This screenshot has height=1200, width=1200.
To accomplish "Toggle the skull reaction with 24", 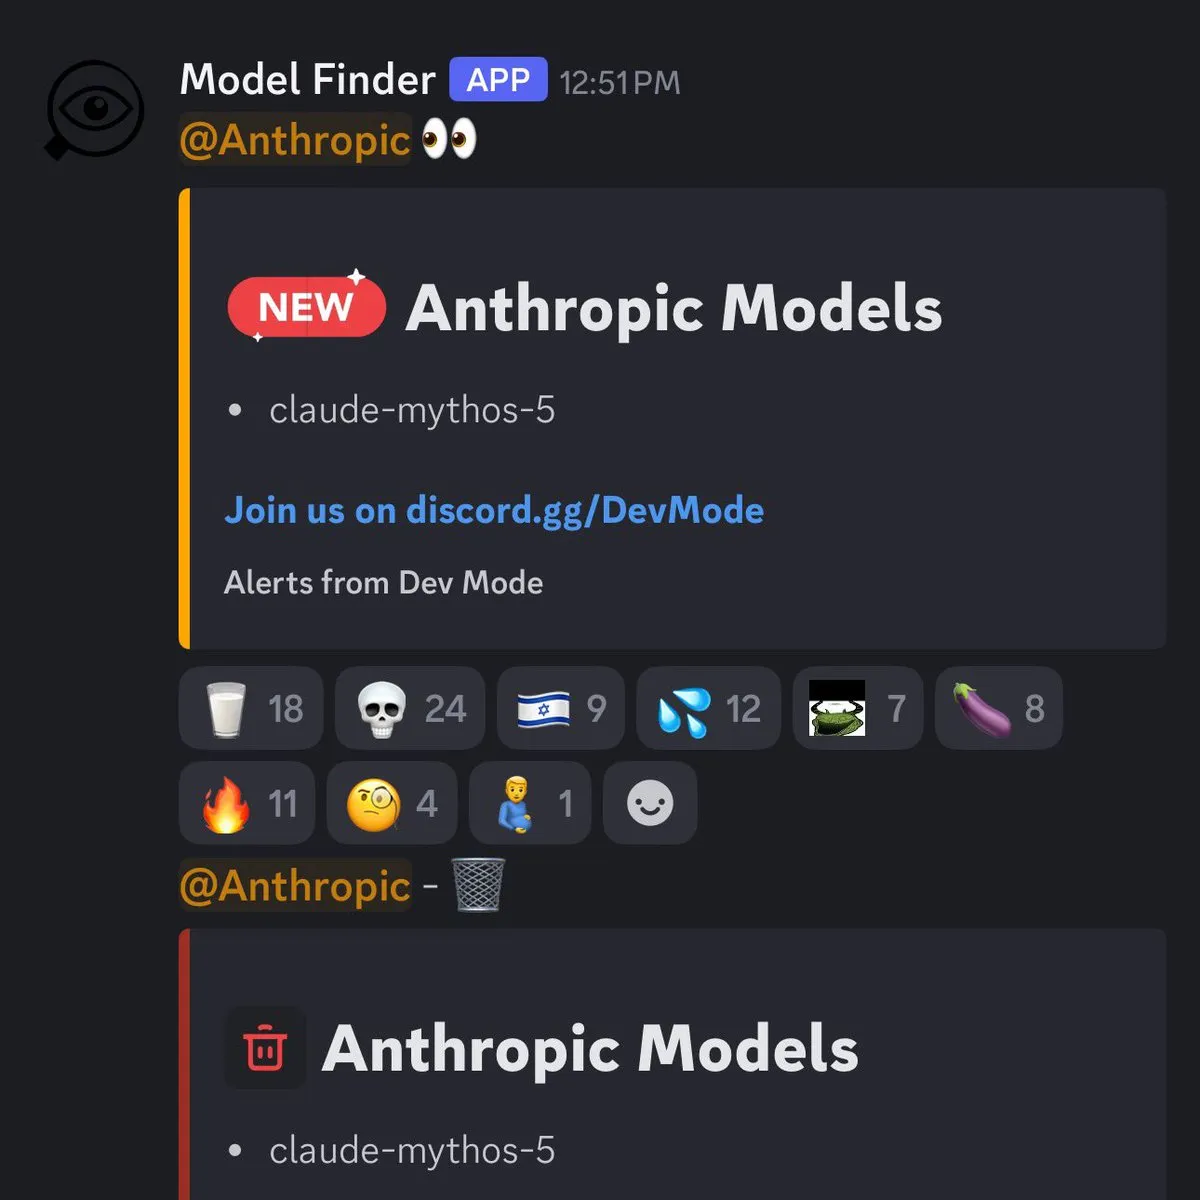I will pos(410,708).
